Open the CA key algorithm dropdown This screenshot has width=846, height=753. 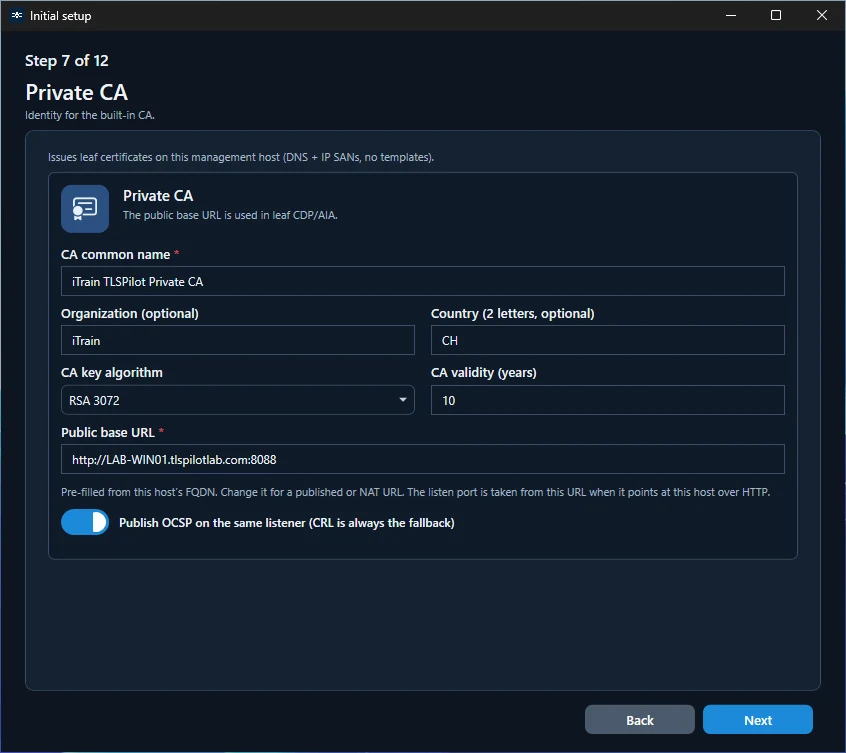pos(237,400)
